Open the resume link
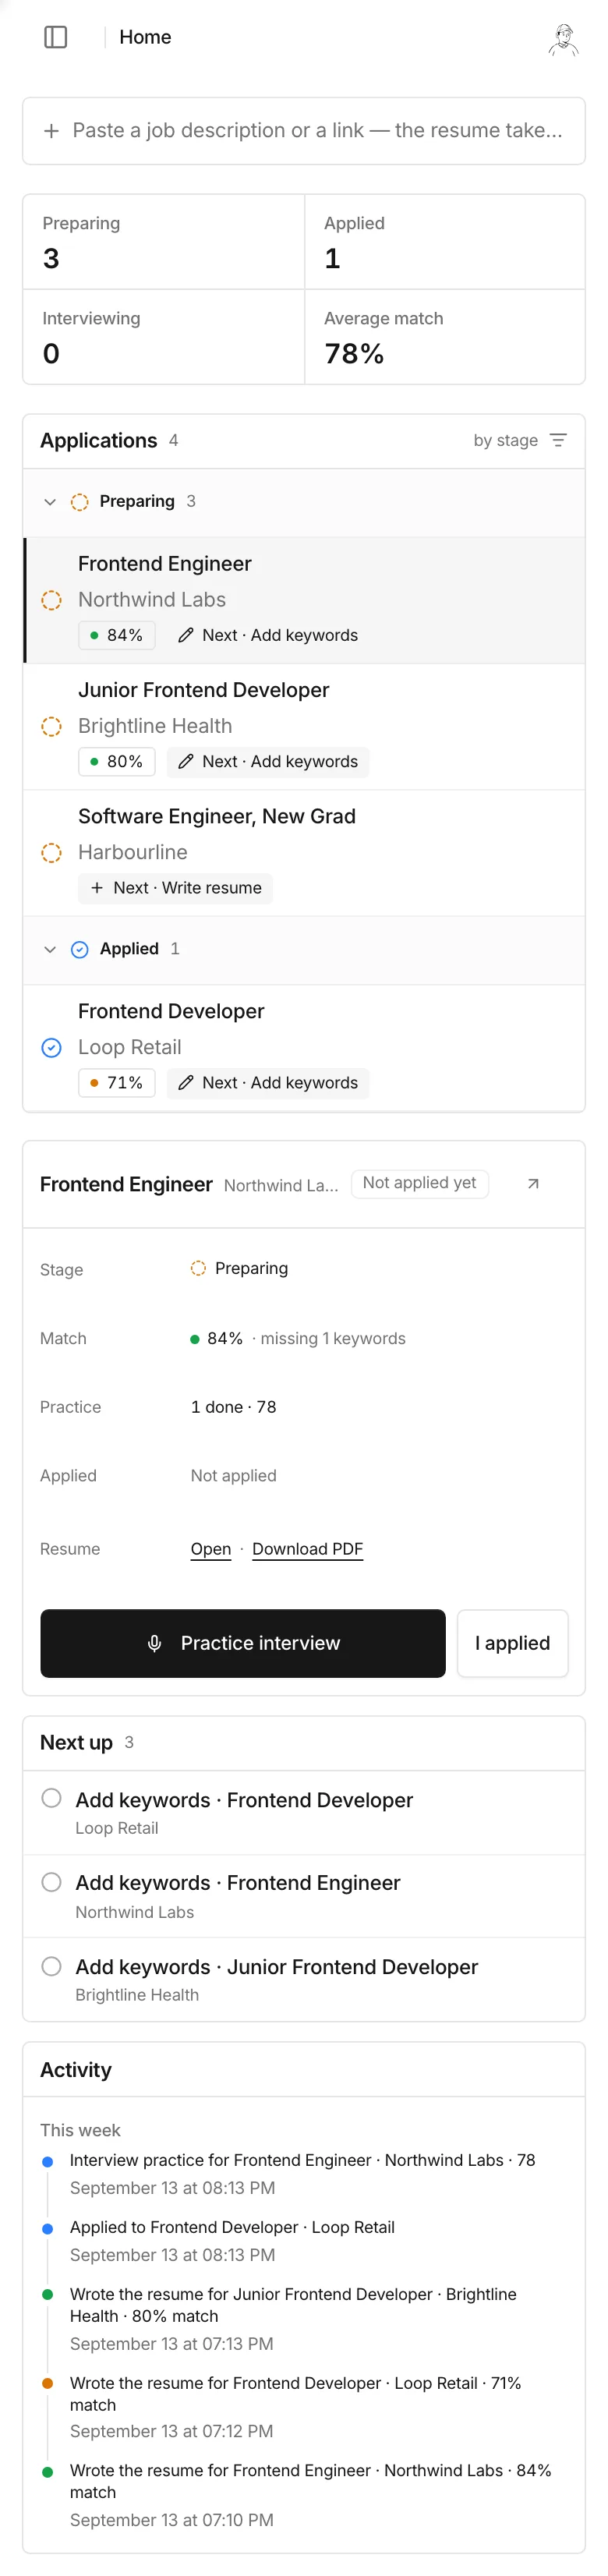The height and width of the screenshot is (2576, 608). pos(211,1548)
